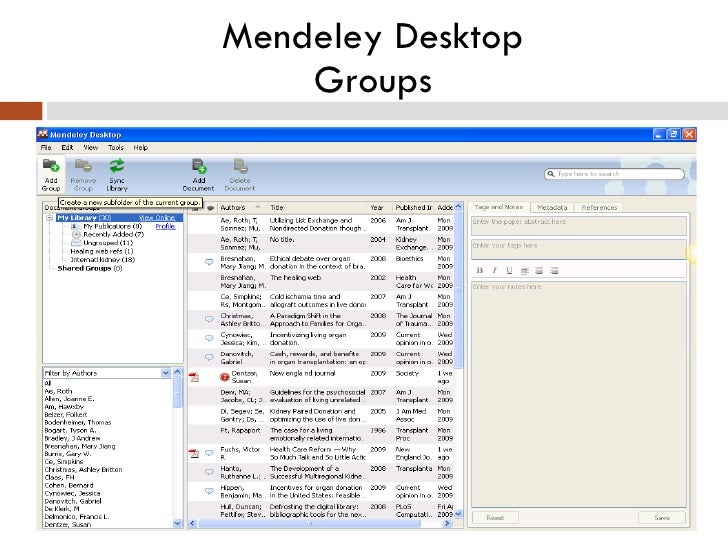Click the Remove Group toolbar icon
Screen dimensions: 728x546
click(x=83, y=166)
